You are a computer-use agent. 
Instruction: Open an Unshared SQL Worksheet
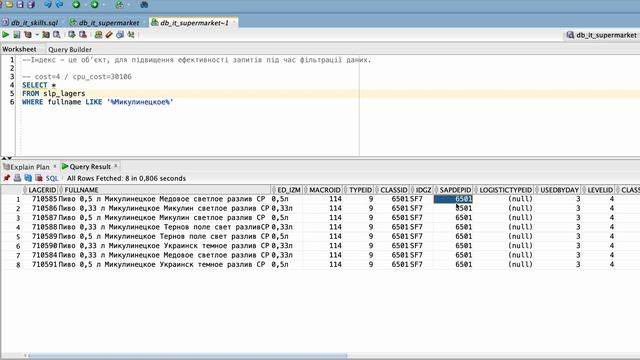[98, 35]
